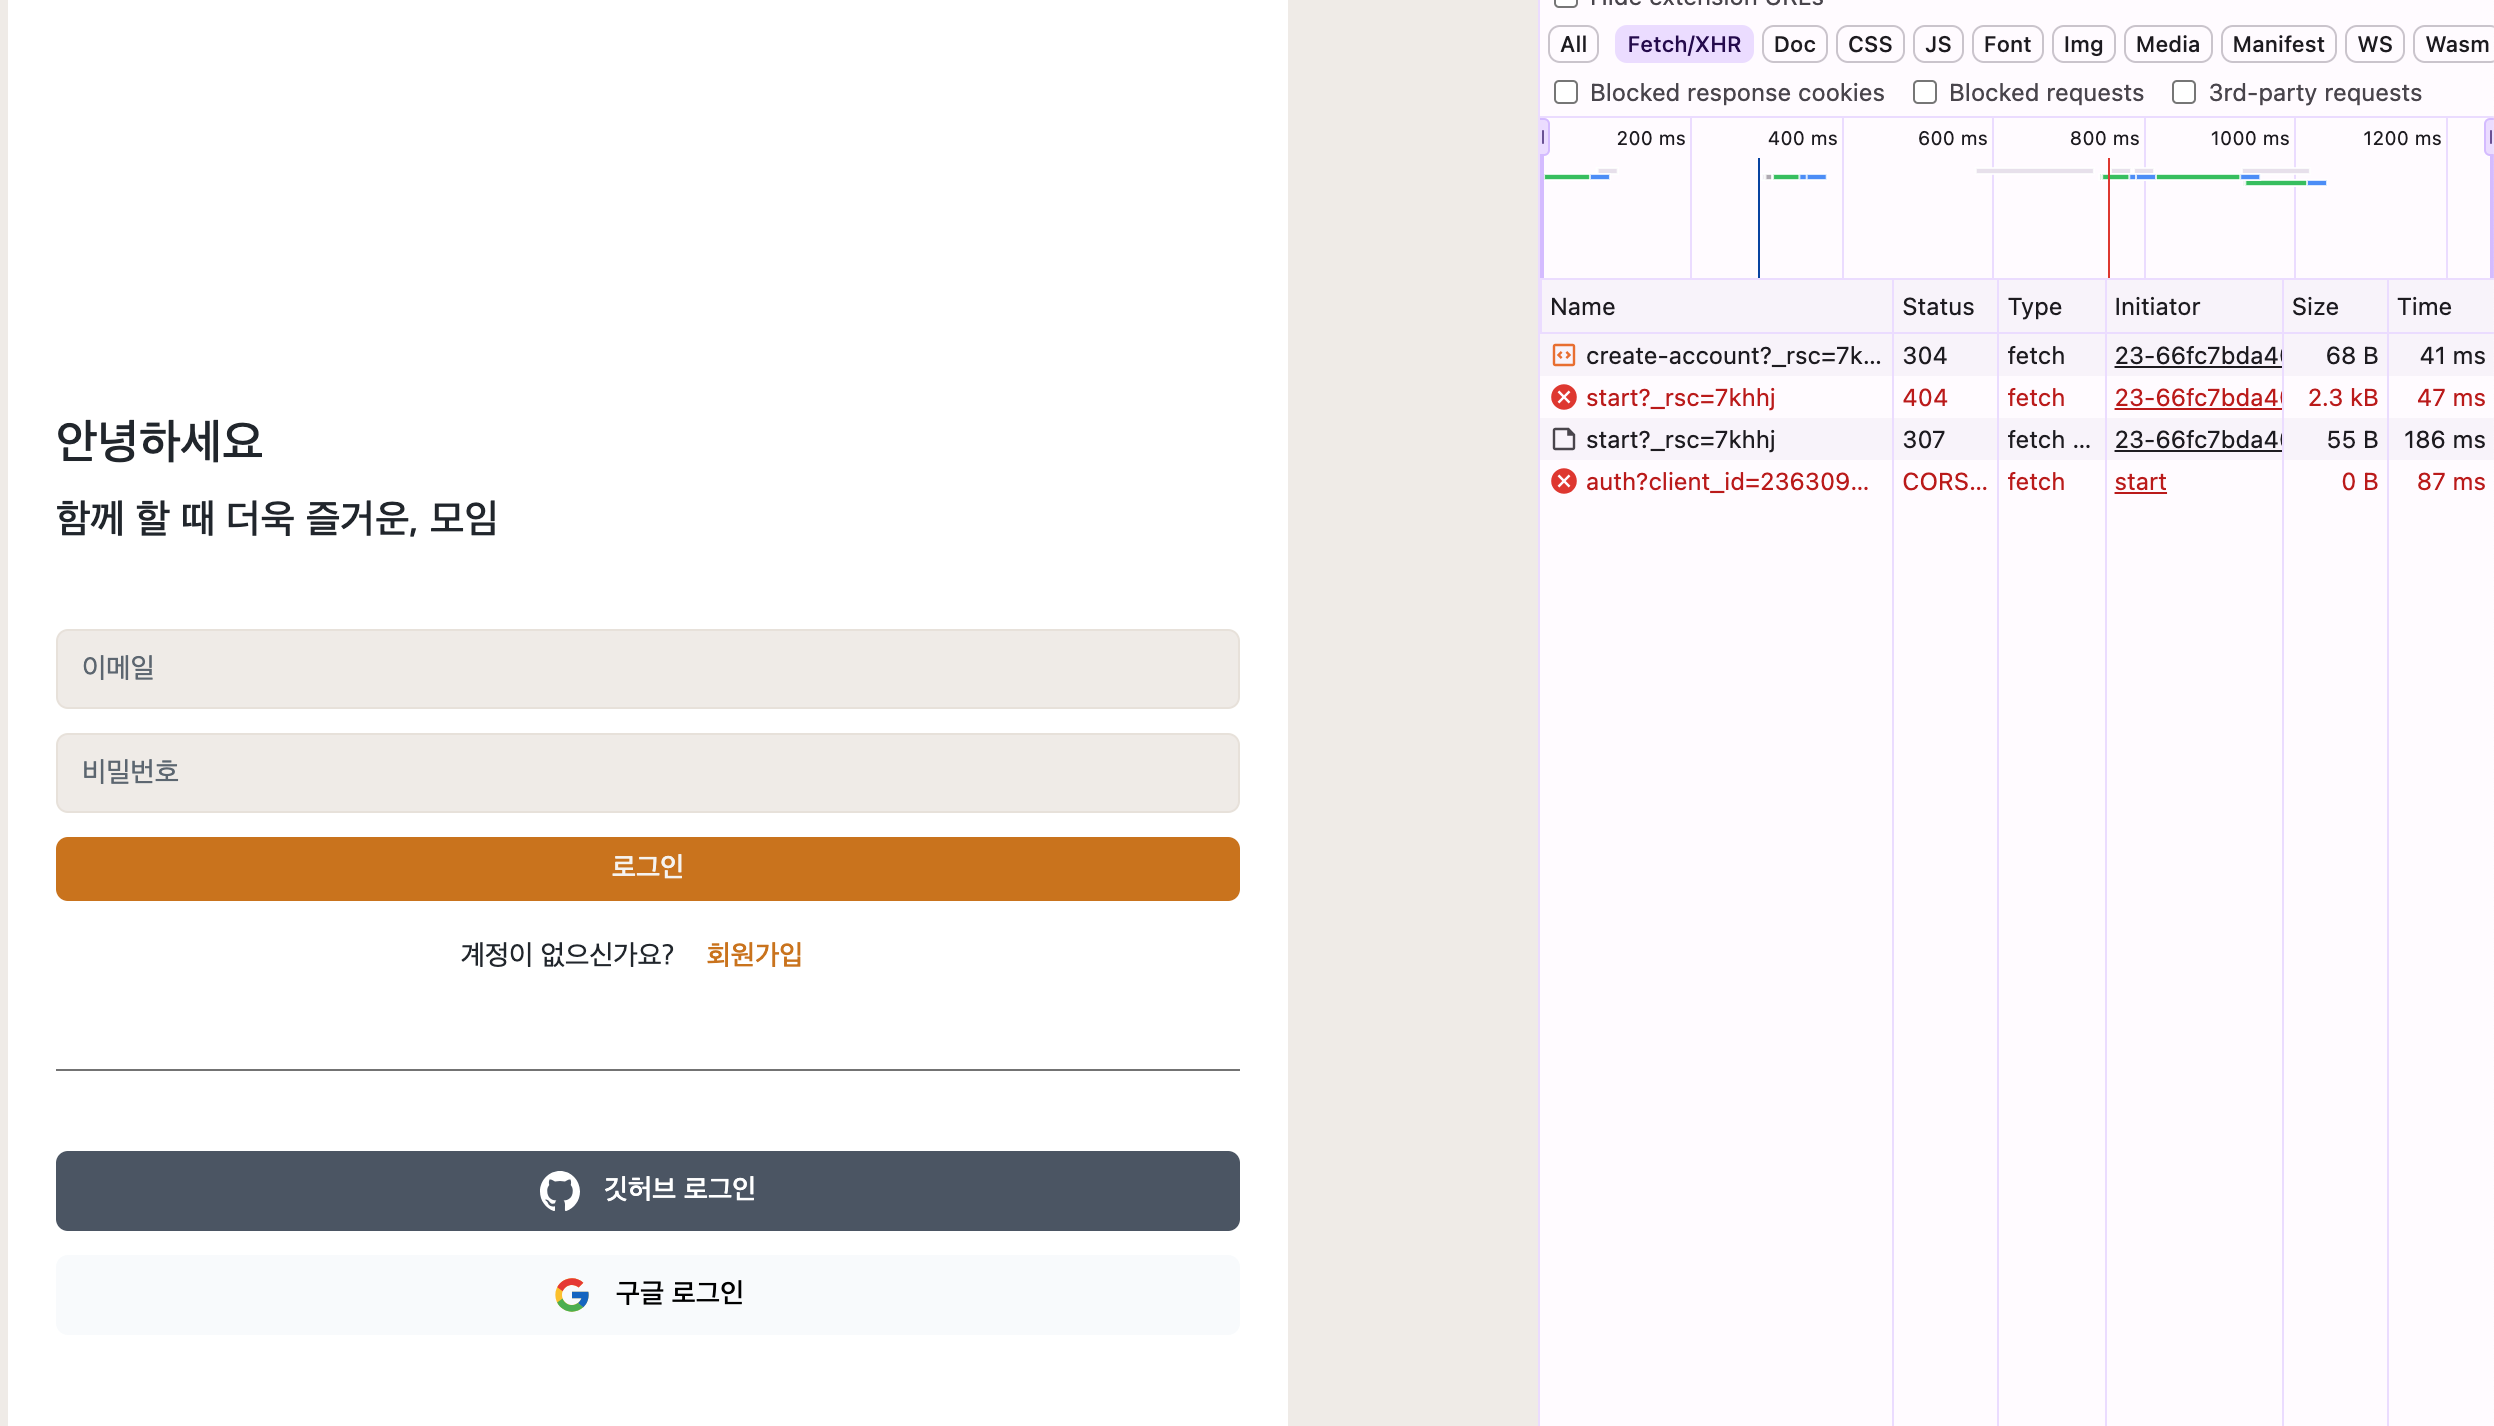This screenshot has width=2494, height=1426.
Task: Click the document icon beside the 307 start request
Action: coord(1563,439)
